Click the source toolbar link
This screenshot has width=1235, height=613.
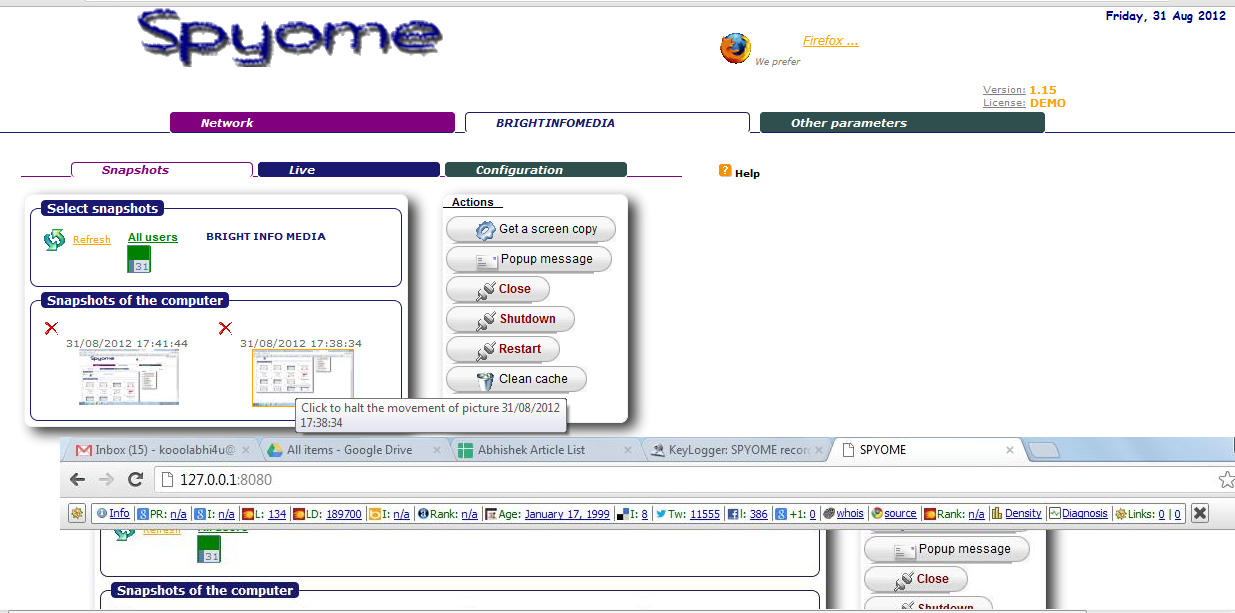893,513
